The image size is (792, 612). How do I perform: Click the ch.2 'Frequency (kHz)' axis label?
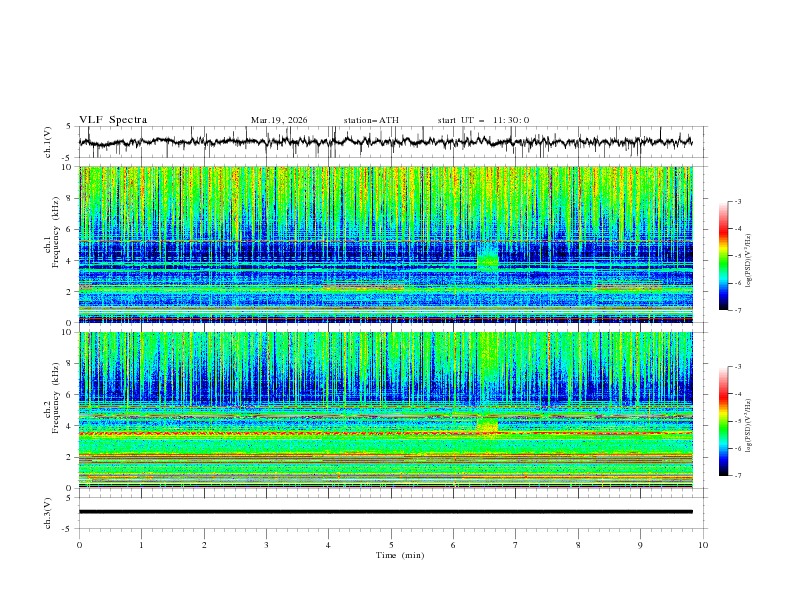click(55, 397)
